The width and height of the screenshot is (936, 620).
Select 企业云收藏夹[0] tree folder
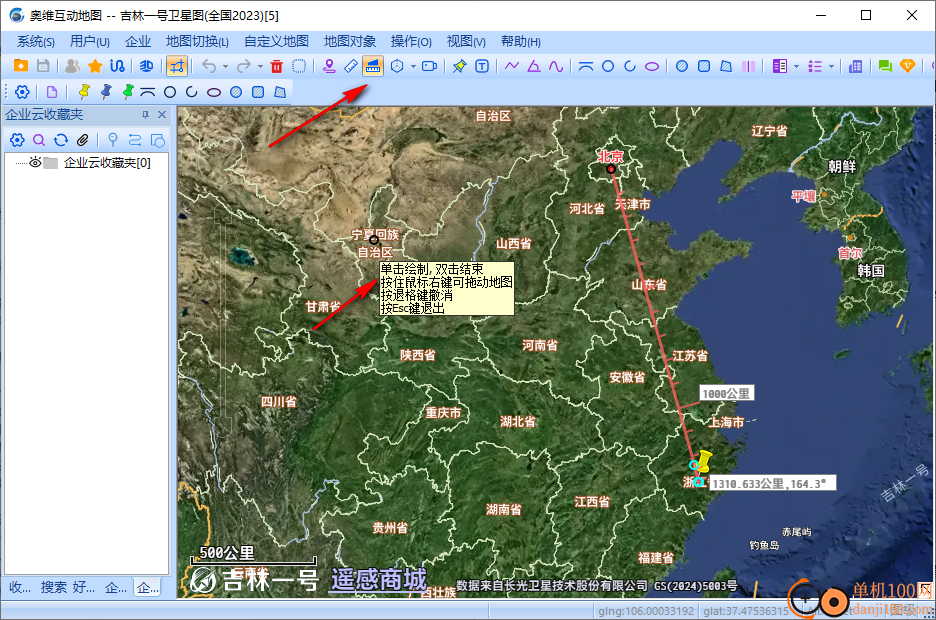(x=107, y=162)
